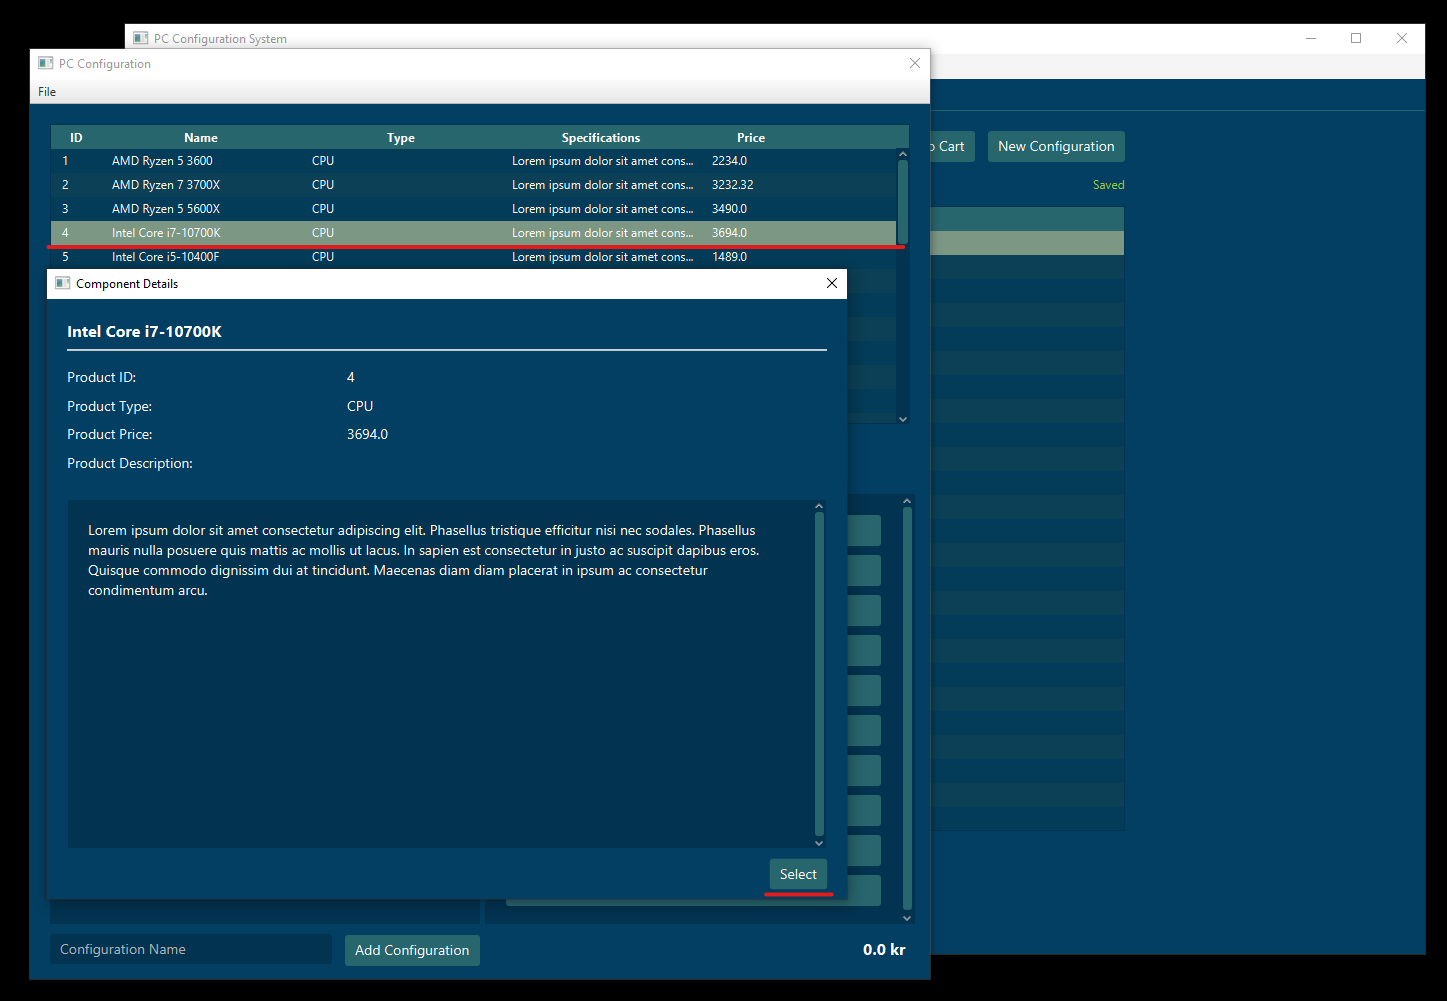Click the PC Configuration System window icon
The height and width of the screenshot is (1001, 1447).
141,38
